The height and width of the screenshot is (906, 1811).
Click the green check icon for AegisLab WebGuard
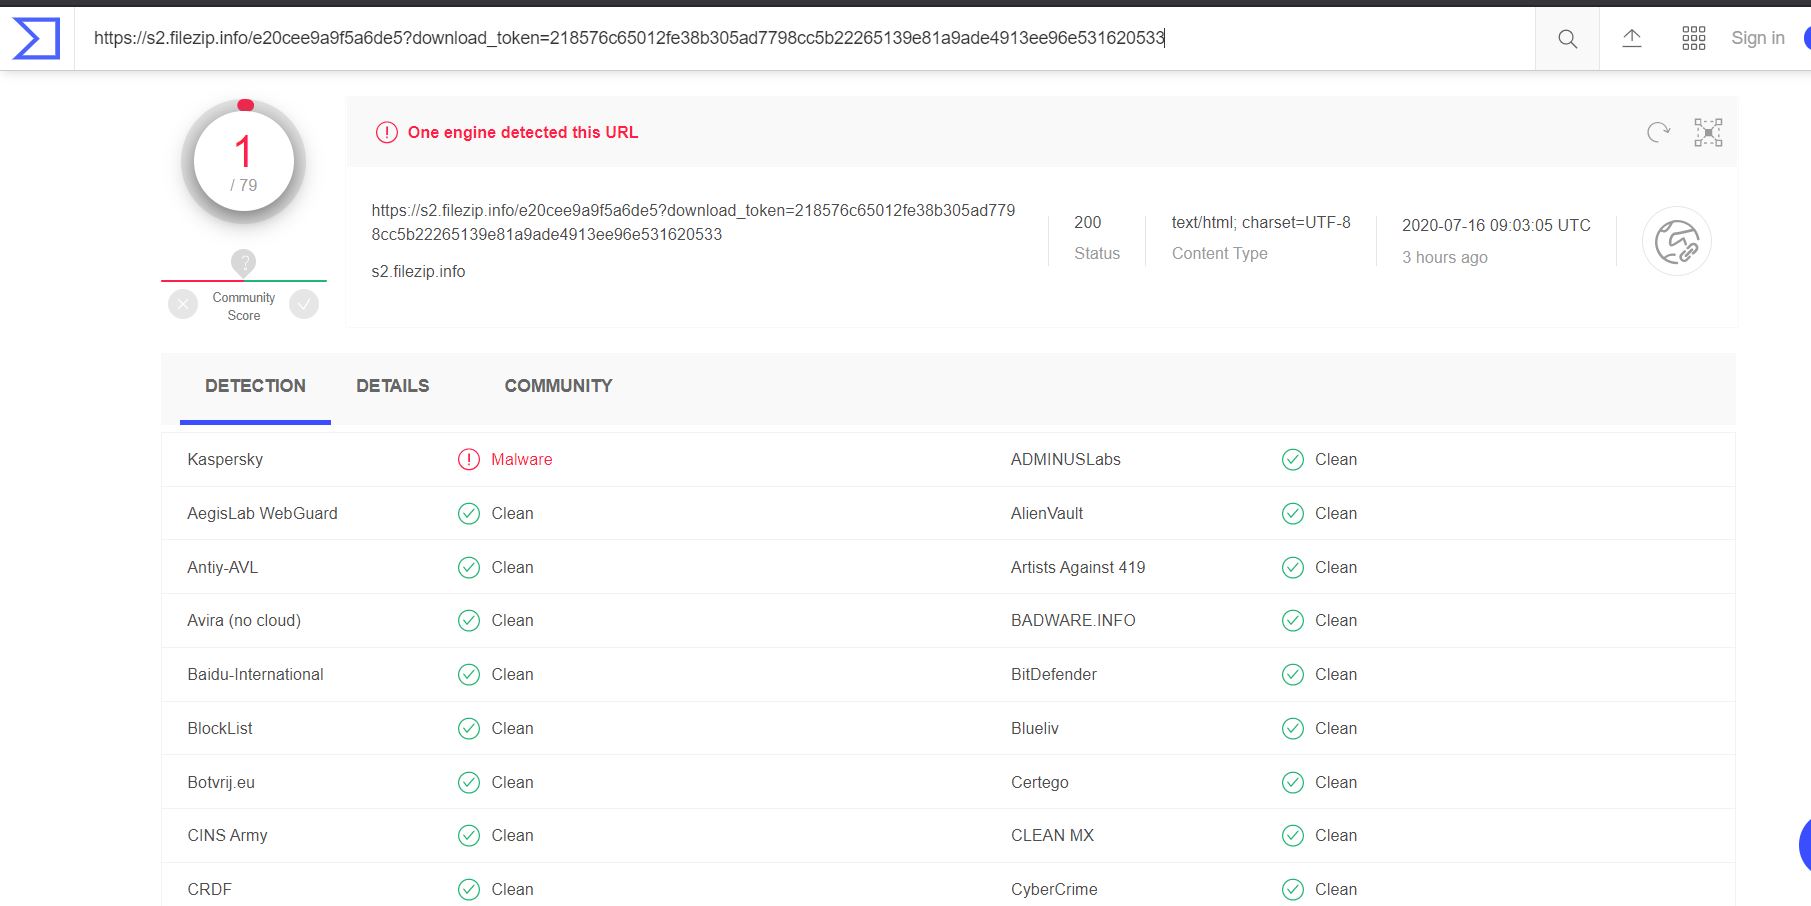(469, 513)
